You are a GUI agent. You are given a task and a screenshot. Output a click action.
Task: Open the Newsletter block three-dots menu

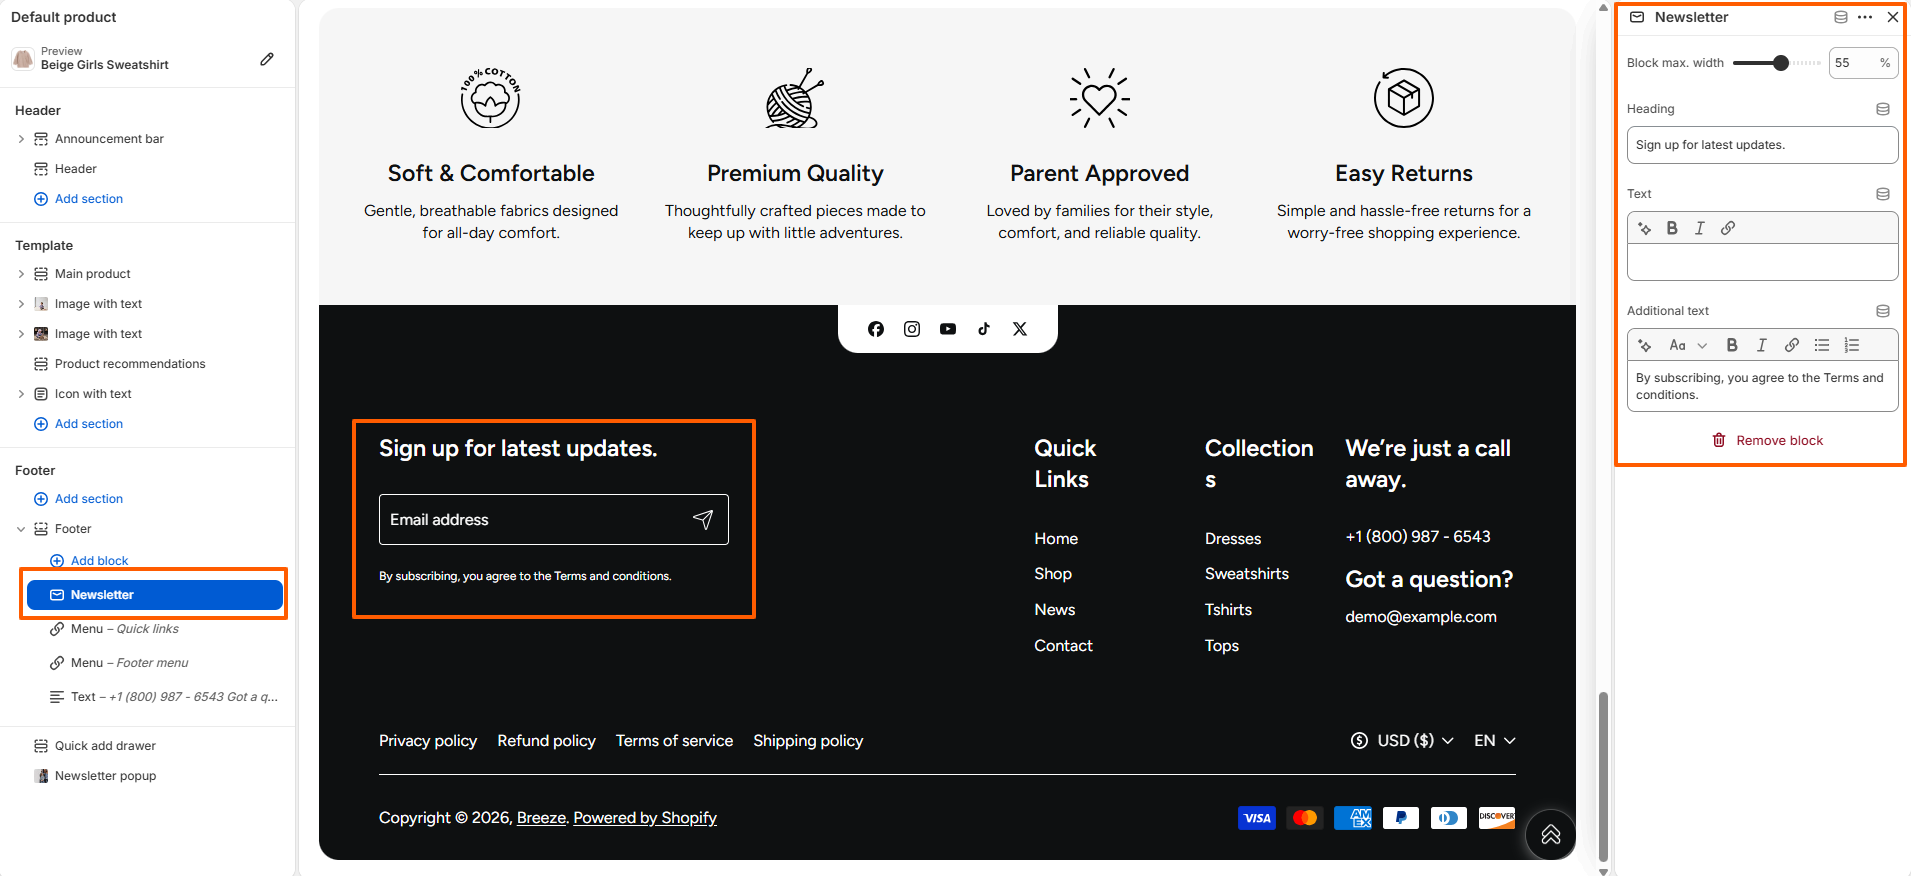1865,17
